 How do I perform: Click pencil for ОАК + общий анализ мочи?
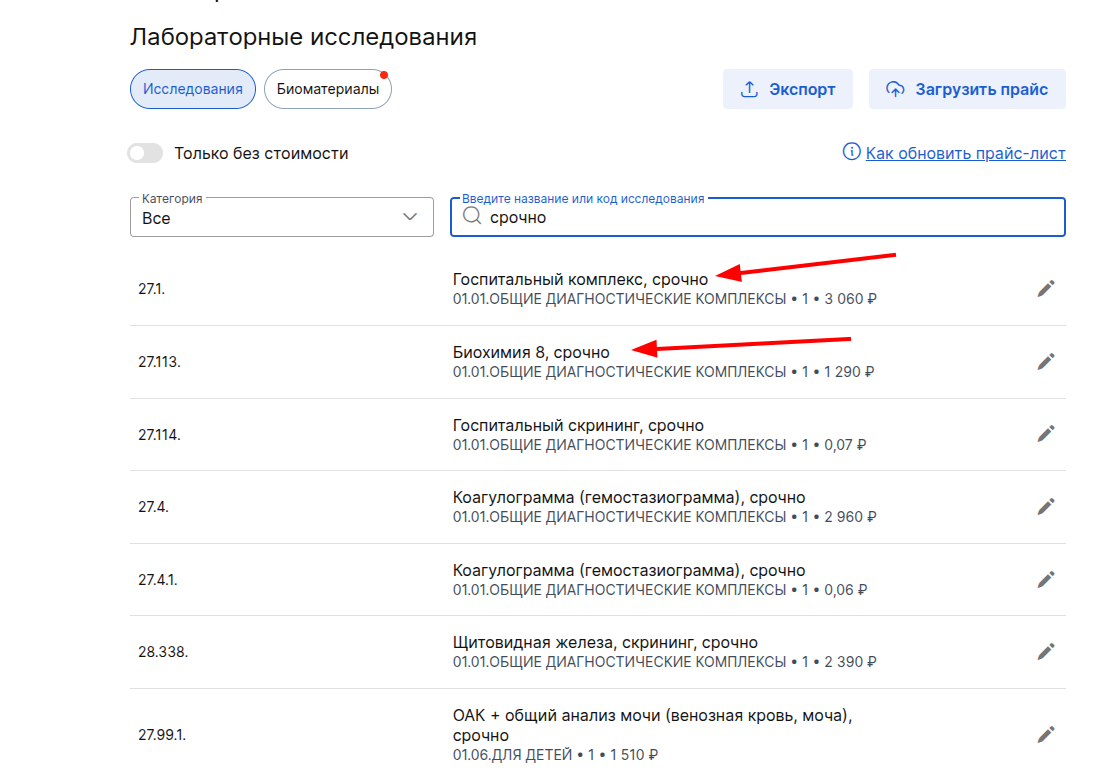(x=1046, y=735)
